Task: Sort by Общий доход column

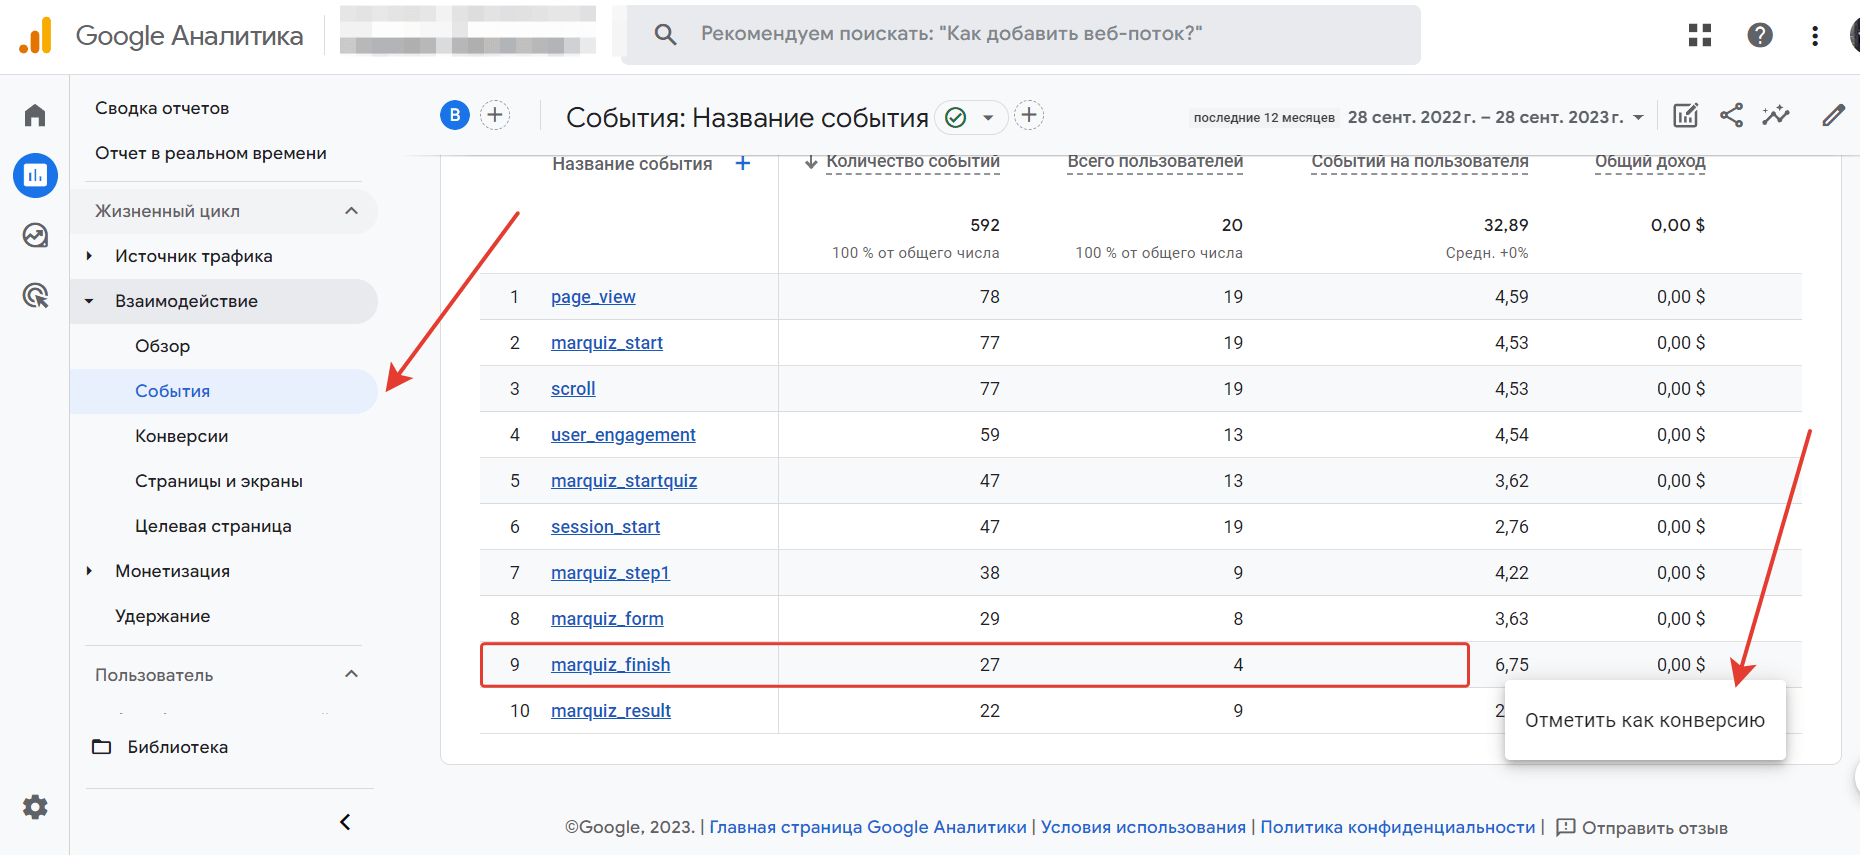Action: tap(1650, 162)
